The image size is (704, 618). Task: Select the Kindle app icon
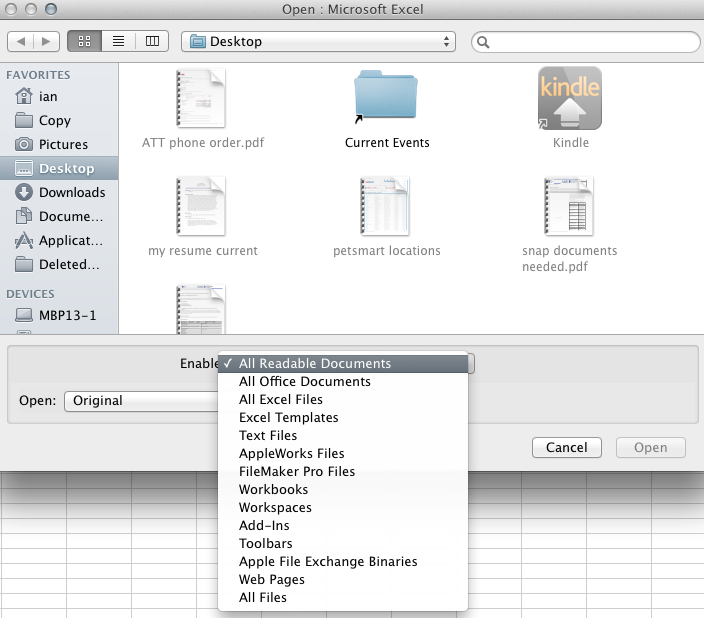point(570,98)
